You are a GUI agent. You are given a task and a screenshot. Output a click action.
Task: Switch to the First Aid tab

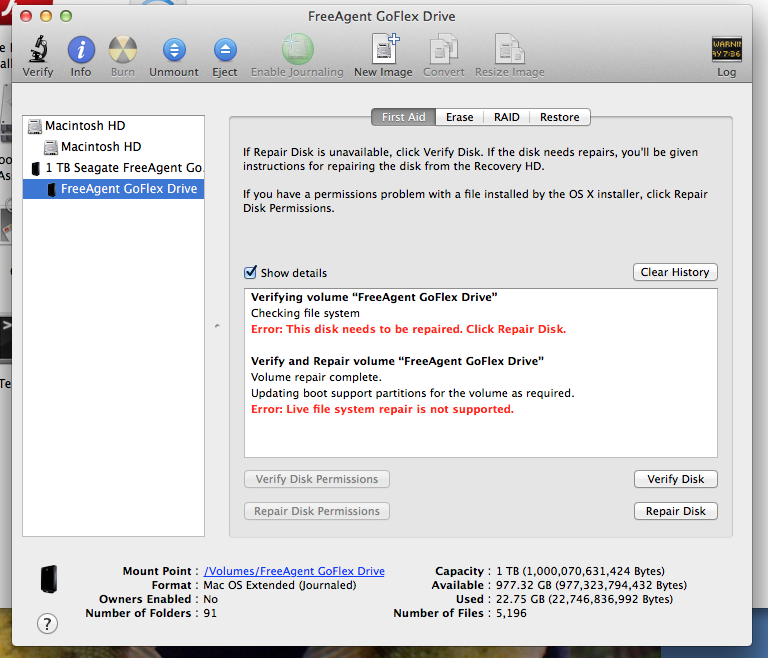pos(403,117)
